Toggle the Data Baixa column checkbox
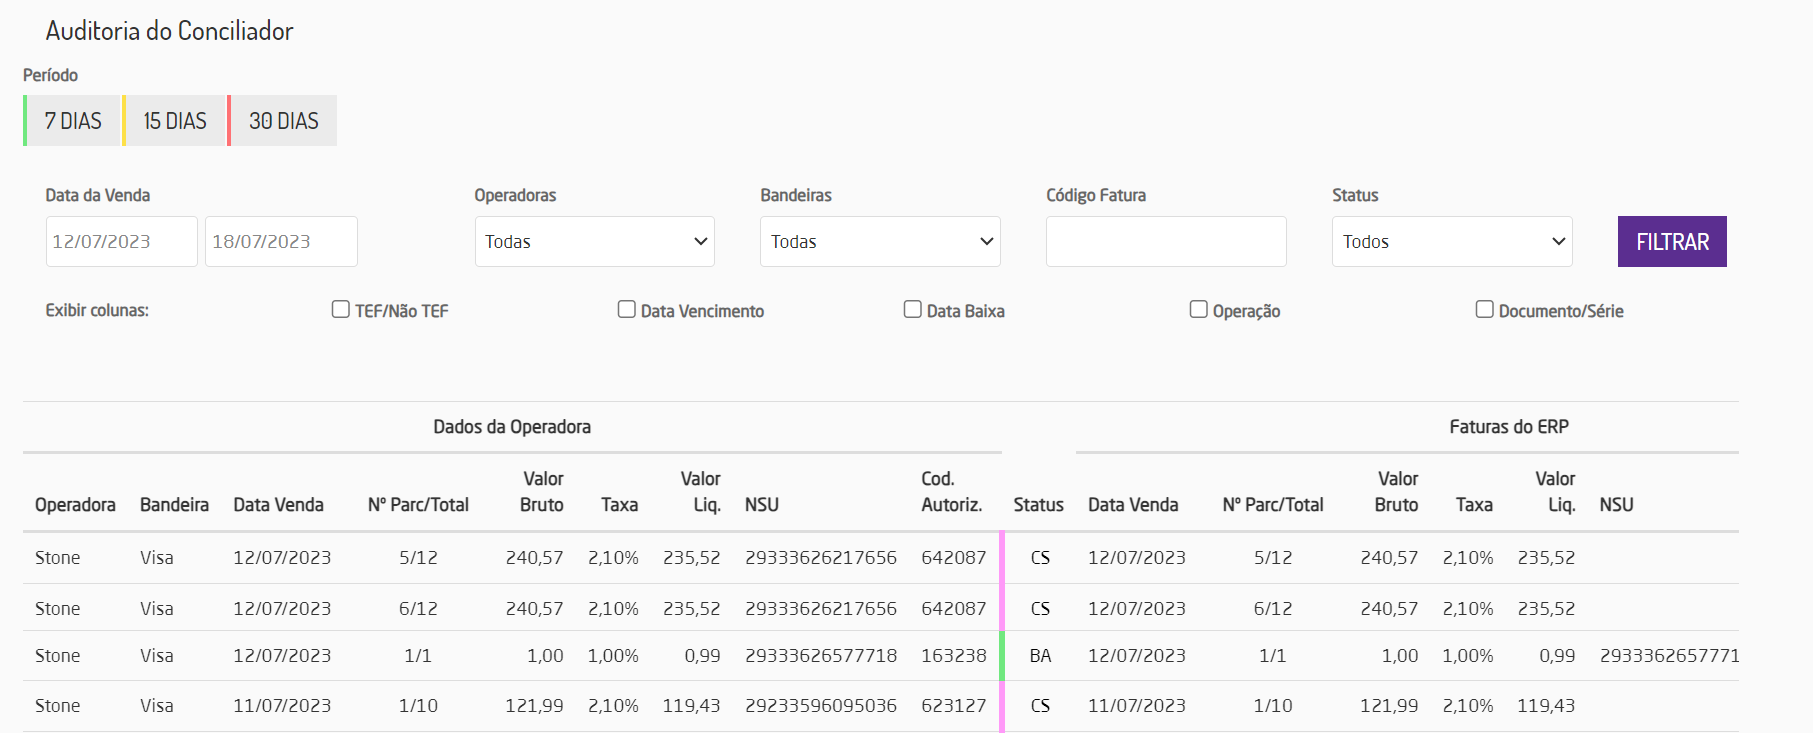This screenshot has width=1813, height=733. 913,310
